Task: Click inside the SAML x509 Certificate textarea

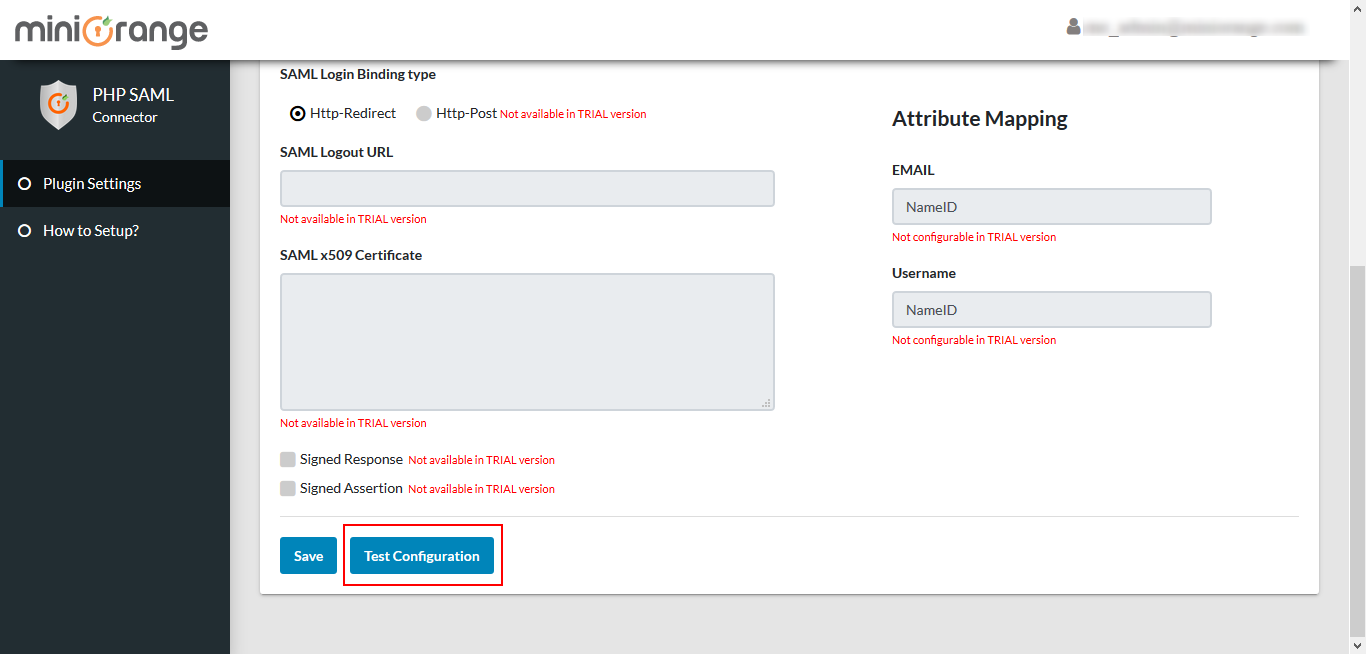Action: [x=527, y=341]
